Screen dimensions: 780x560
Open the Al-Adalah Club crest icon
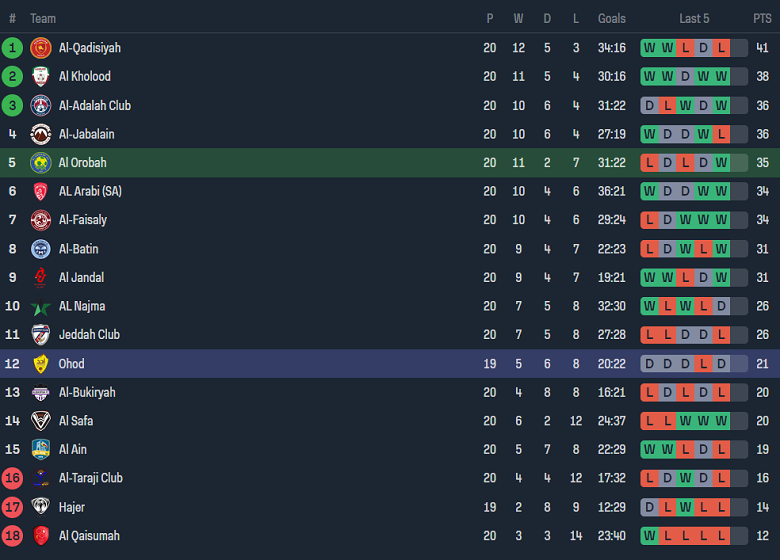[41, 106]
